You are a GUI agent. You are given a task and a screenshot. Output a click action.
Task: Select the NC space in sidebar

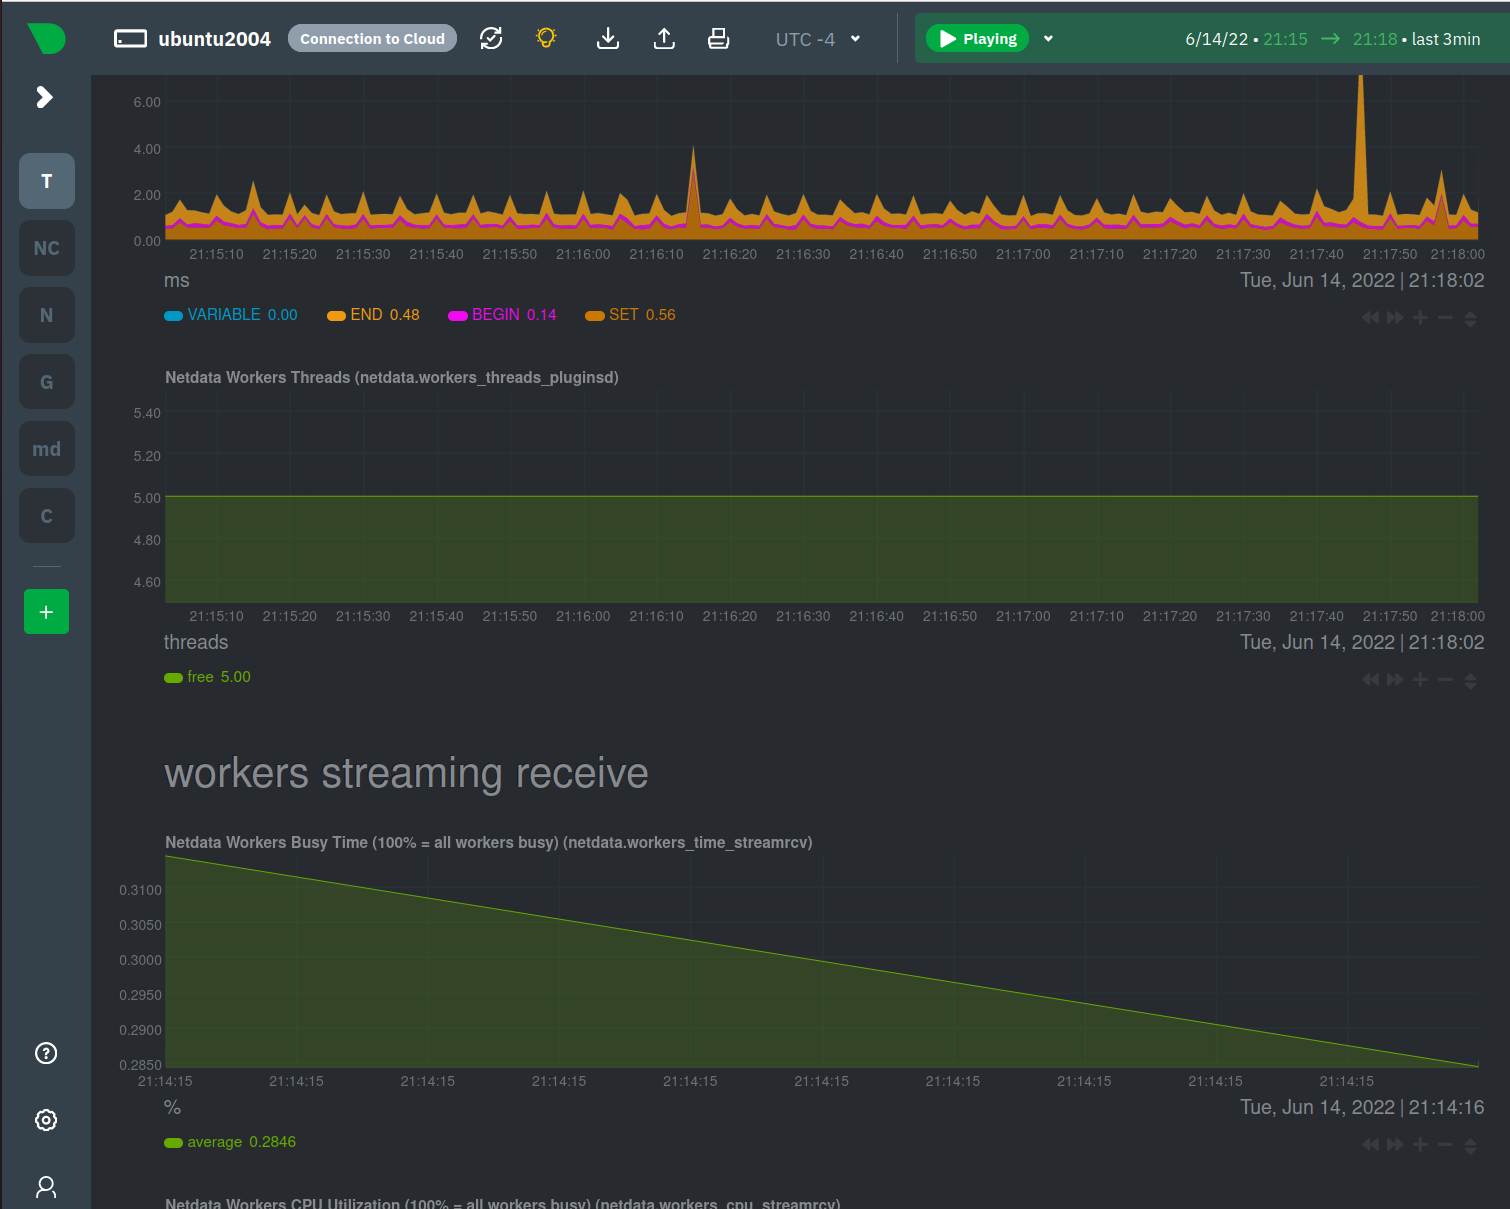tap(46, 248)
